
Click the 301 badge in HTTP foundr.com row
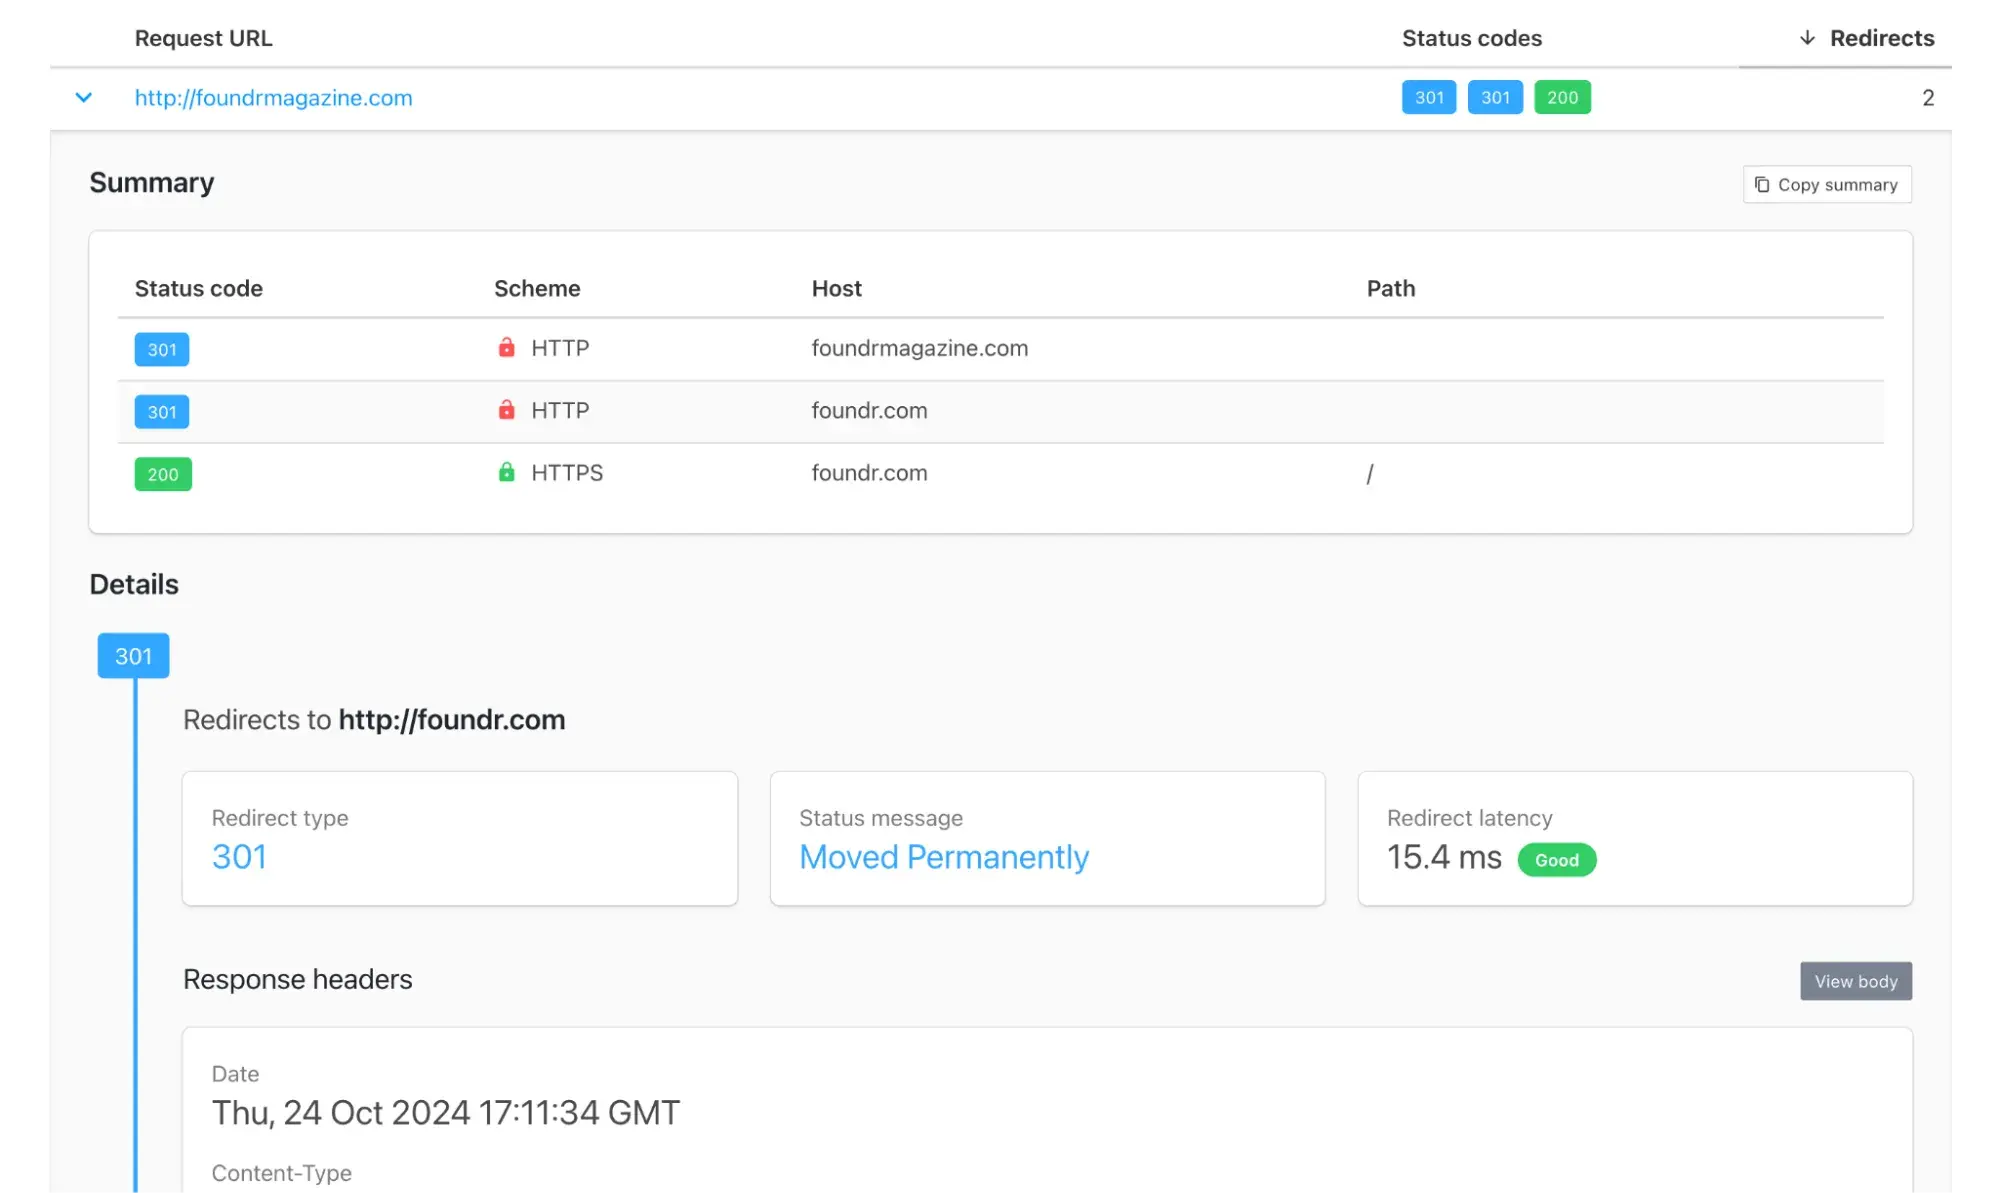162,412
